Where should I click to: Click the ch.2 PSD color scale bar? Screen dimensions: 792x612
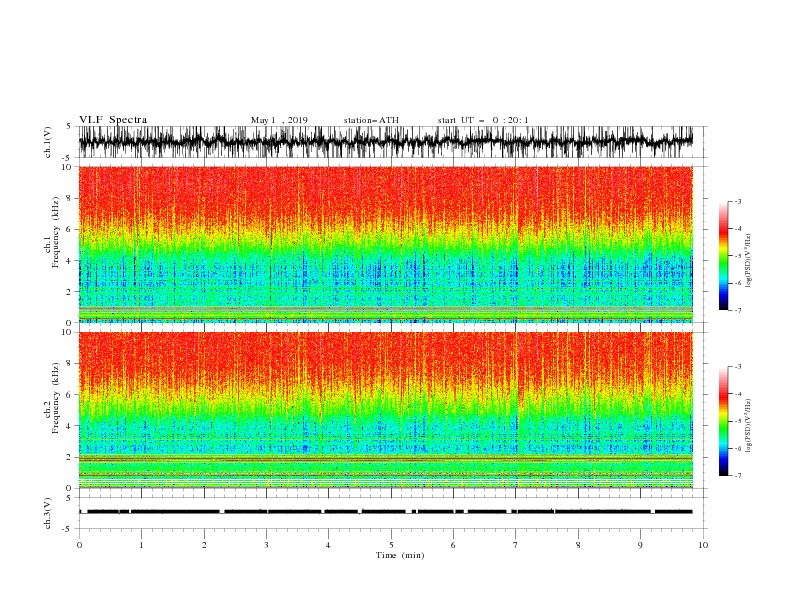(723, 421)
